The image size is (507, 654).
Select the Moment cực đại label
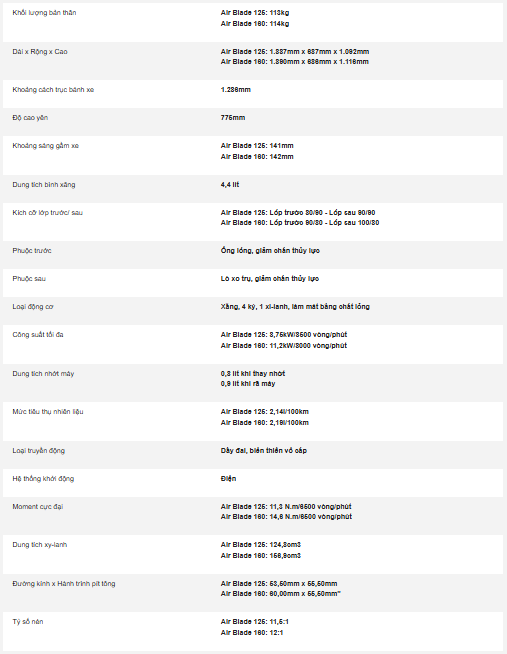pos(38,506)
